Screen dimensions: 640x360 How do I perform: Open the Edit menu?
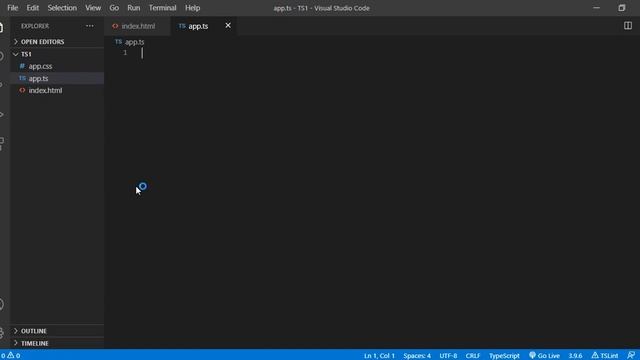(x=33, y=8)
